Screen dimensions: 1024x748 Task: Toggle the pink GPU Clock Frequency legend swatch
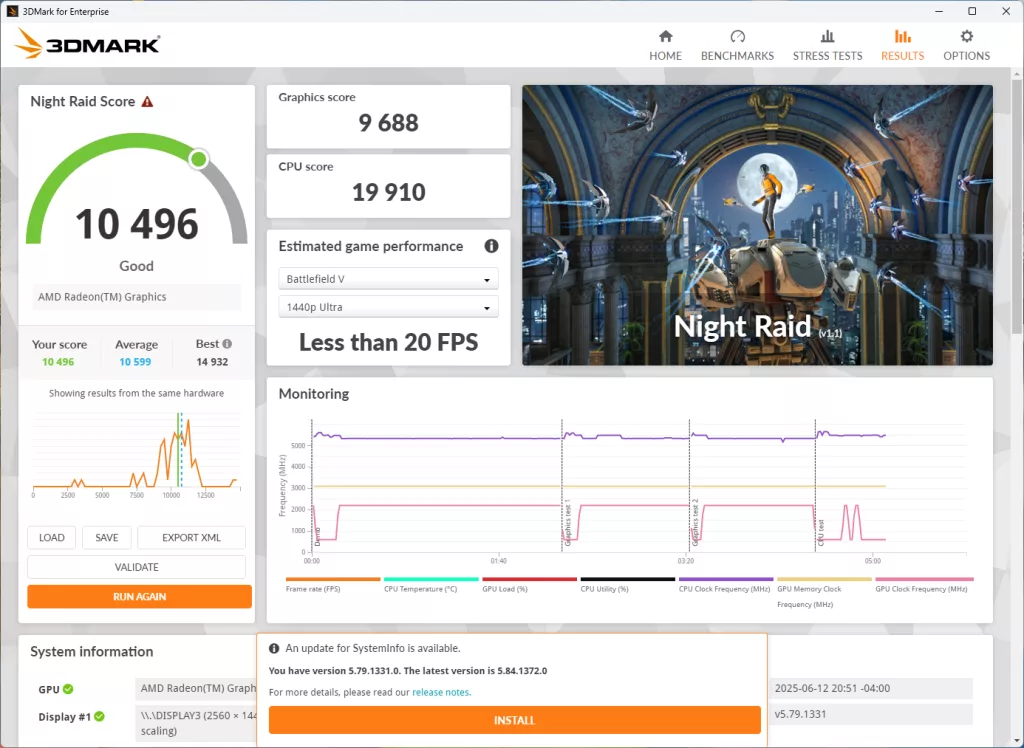(x=925, y=579)
